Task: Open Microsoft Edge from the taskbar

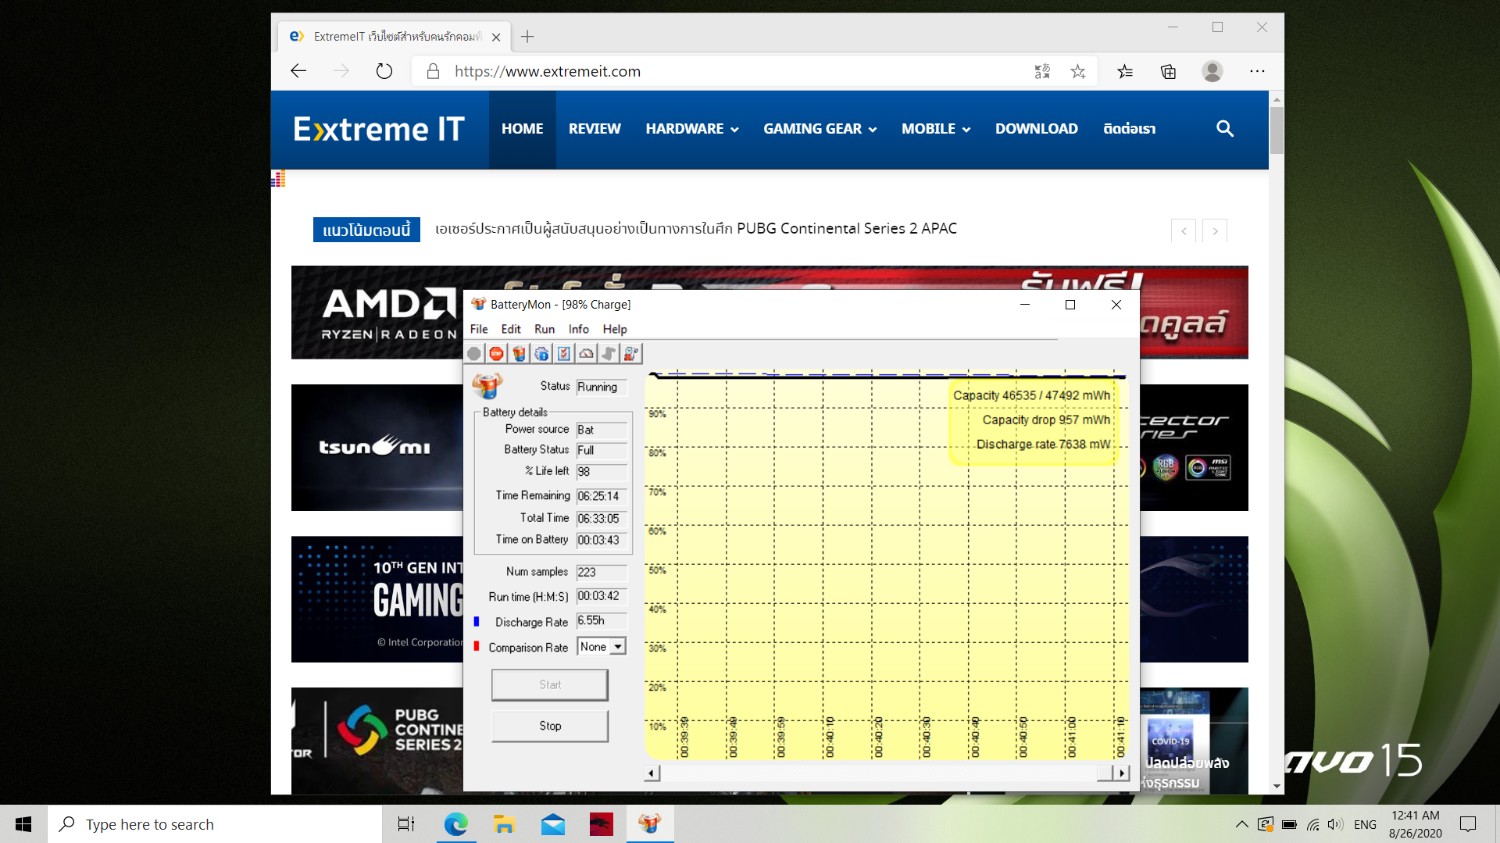Action: (x=456, y=824)
